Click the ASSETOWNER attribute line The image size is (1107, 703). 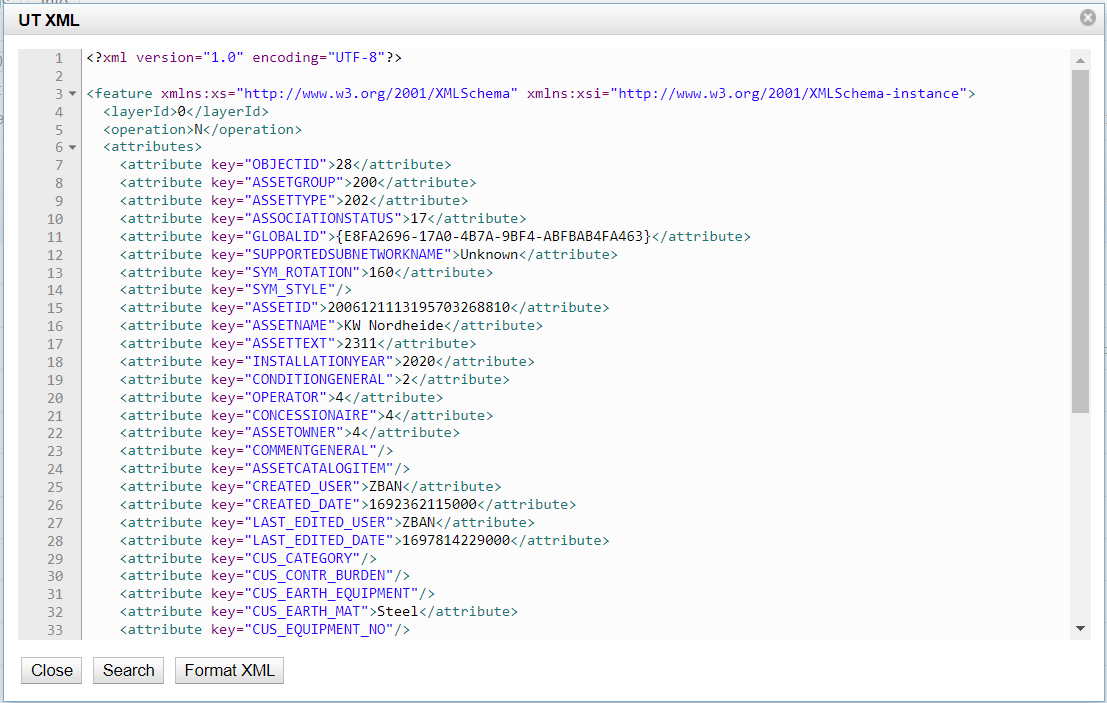(289, 433)
